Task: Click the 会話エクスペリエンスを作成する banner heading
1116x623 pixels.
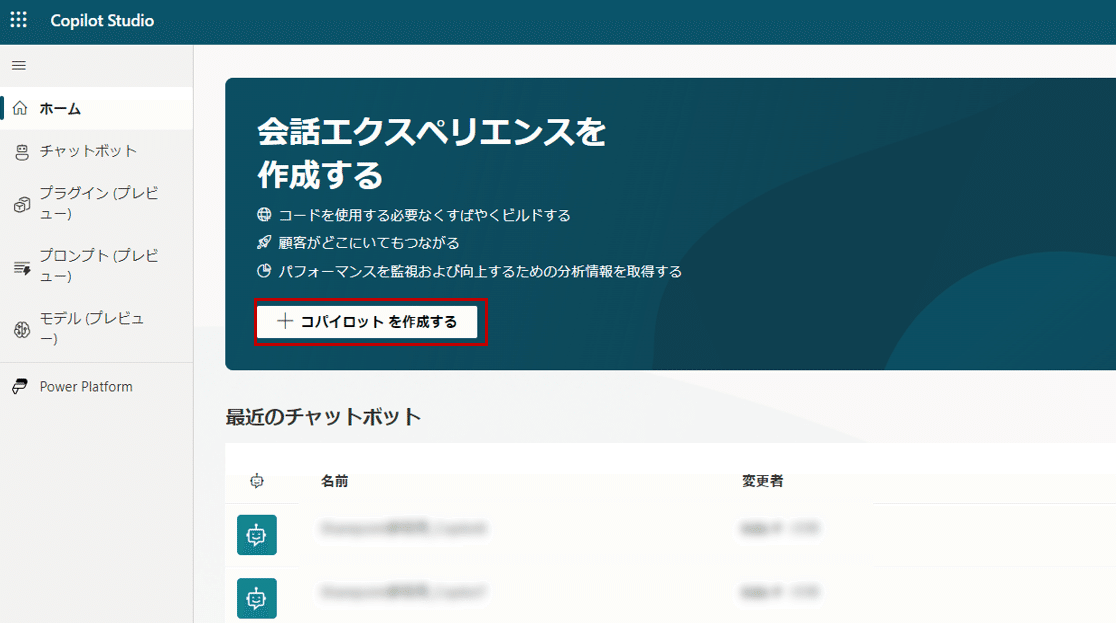Action: (x=431, y=153)
